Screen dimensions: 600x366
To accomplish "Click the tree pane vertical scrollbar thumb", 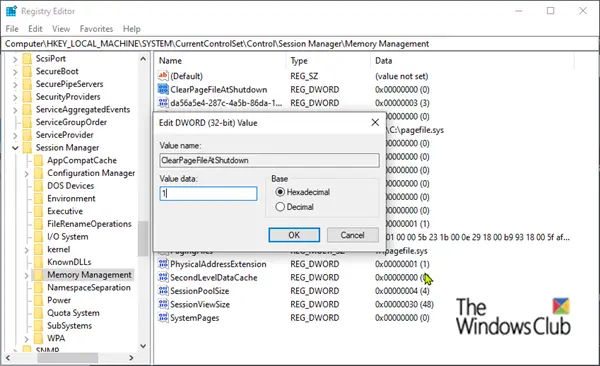I will [x=143, y=239].
